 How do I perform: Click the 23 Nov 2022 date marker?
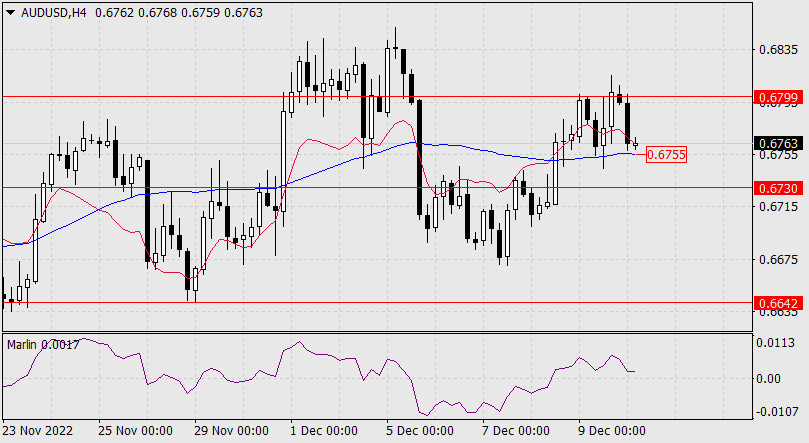40,431
